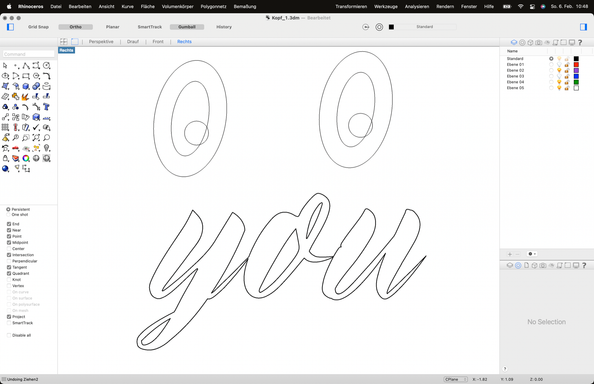594x384 pixels.
Task: Click the record arrow icon in toolbar
Action: (x=366, y=27)
